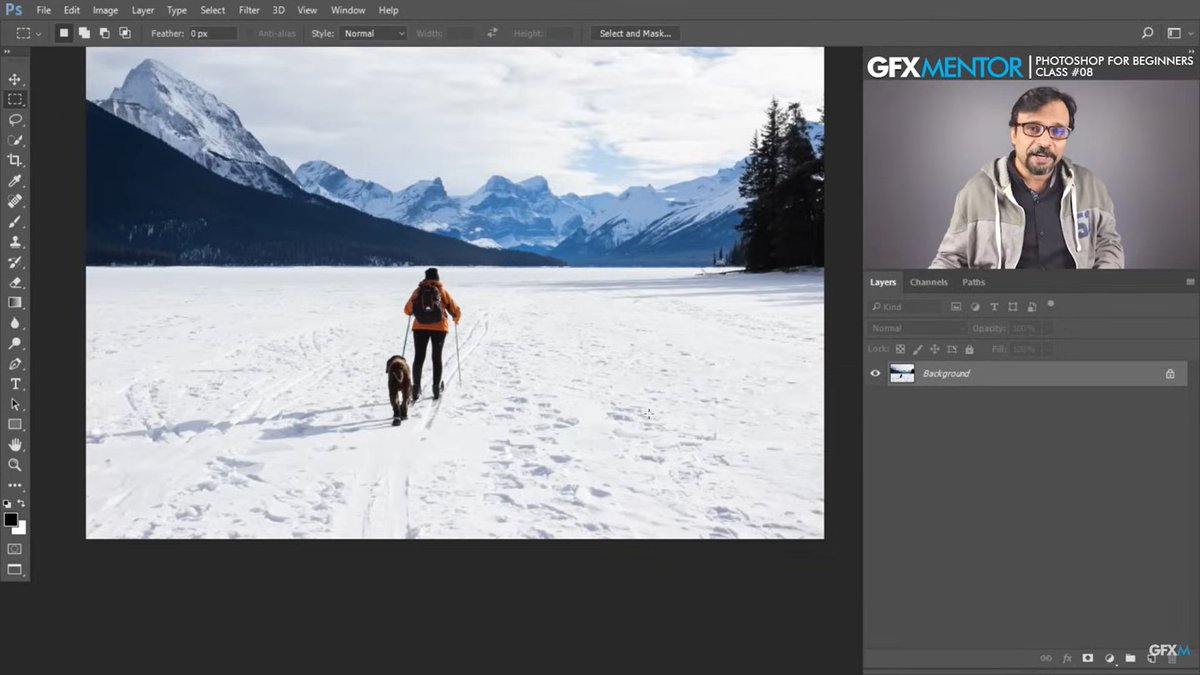The image size is (1200, 675).
Task: Enable Intersect with Selection mode
Action: (x=125, y=33)
